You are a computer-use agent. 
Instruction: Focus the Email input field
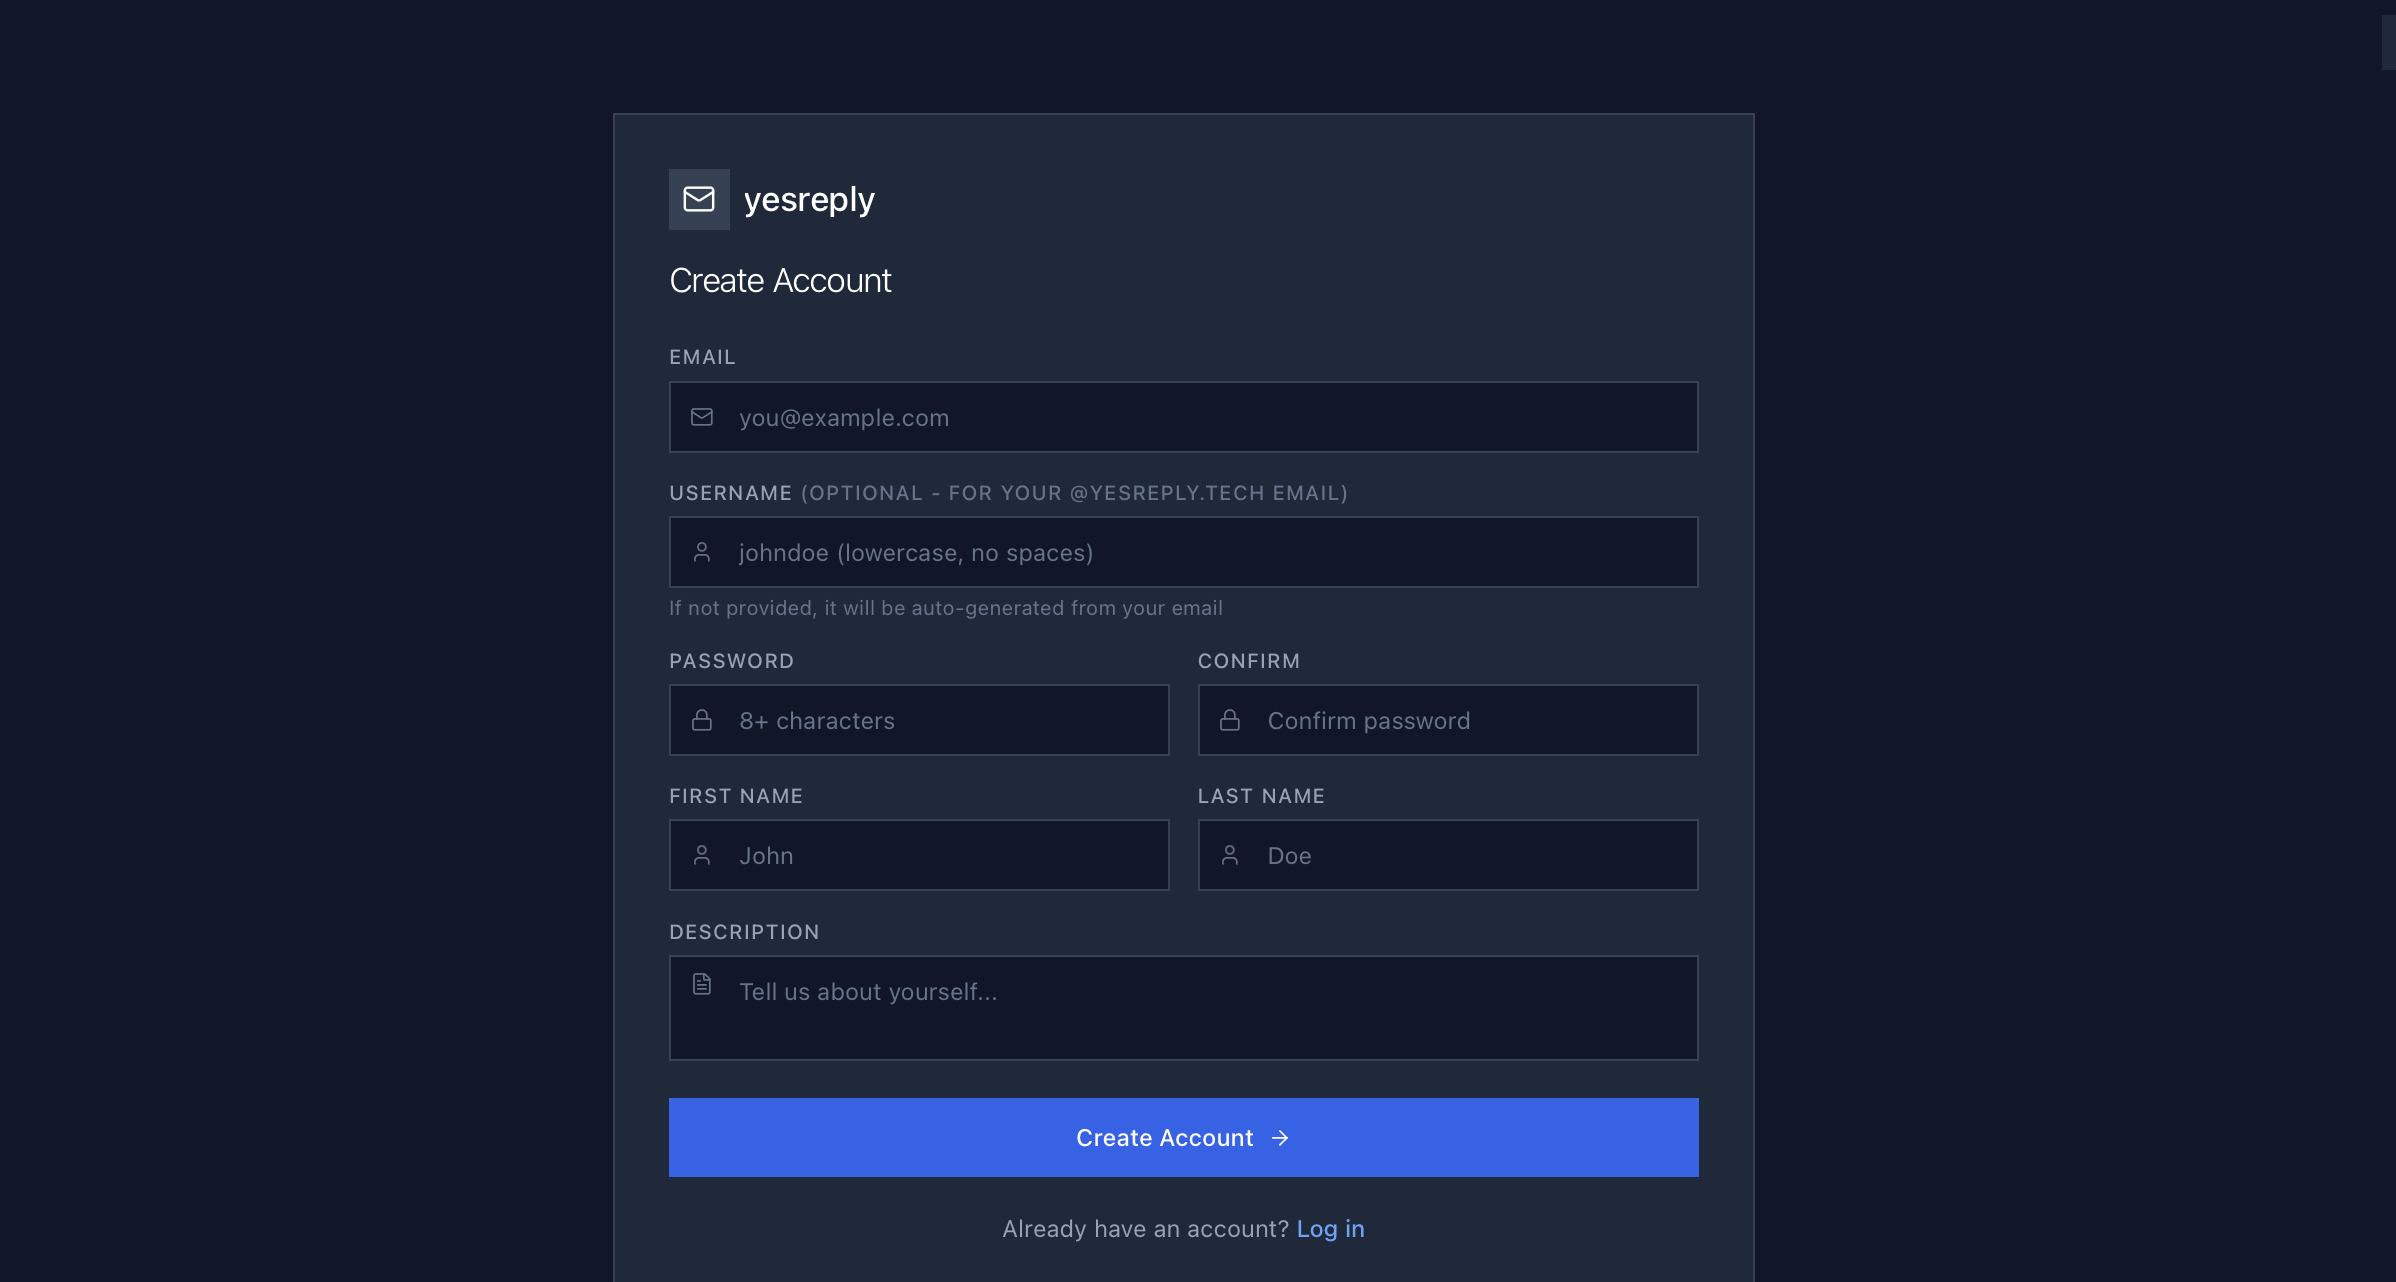1200,417
